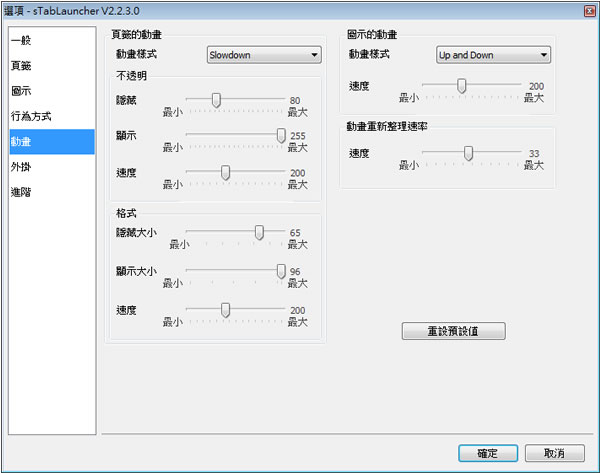This screenshot has height=473, width=600.
Task: Click the 格式 速度 slider thumb
Action: 225,310
